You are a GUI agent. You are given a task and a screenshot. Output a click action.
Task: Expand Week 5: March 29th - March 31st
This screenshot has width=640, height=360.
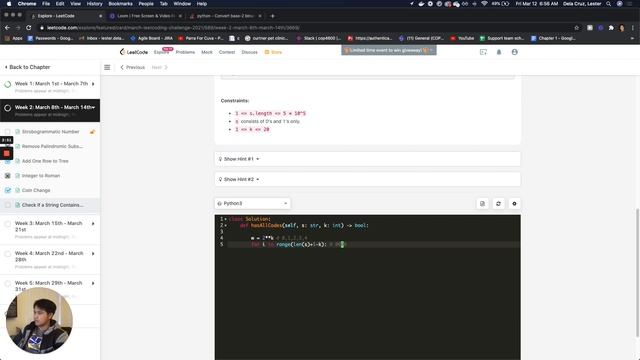point(93,283)
